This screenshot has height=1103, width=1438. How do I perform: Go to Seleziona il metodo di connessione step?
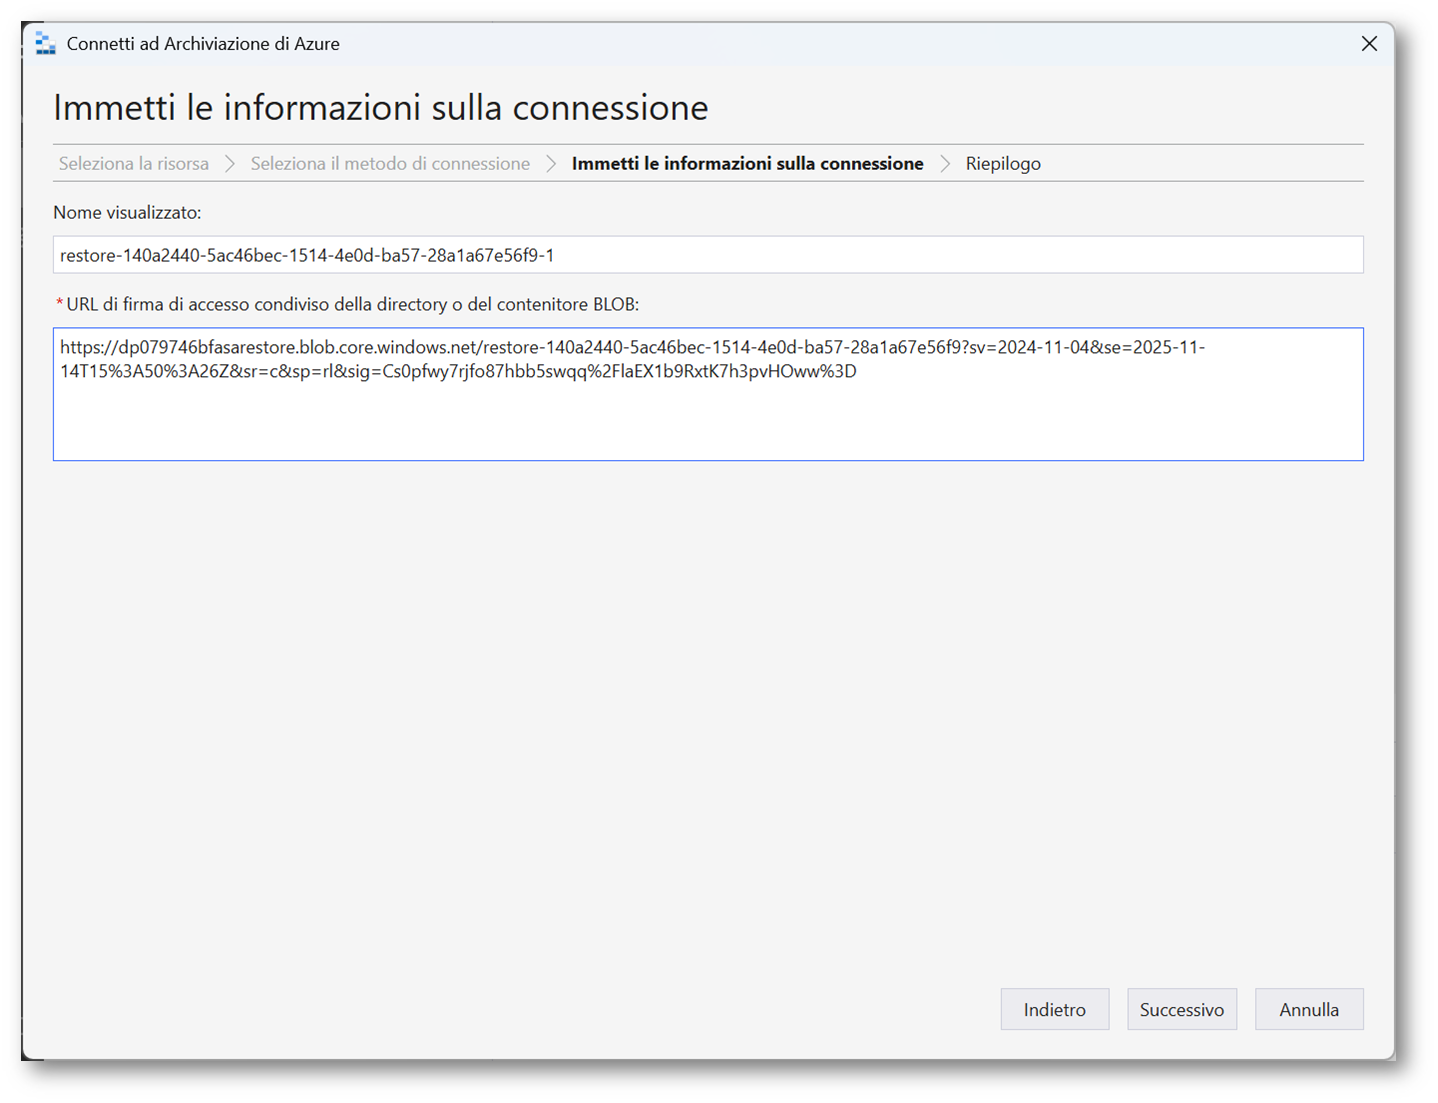pyautogui.click(x=390, y=164)
